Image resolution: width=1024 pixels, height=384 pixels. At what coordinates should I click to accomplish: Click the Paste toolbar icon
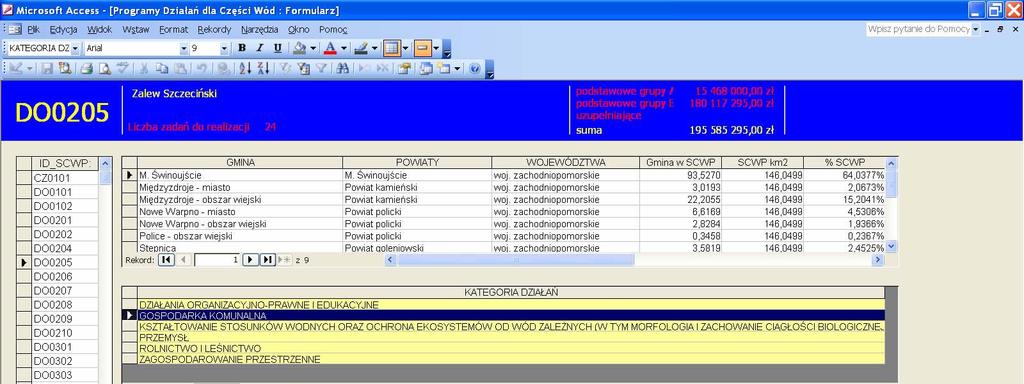coord(181,68)
